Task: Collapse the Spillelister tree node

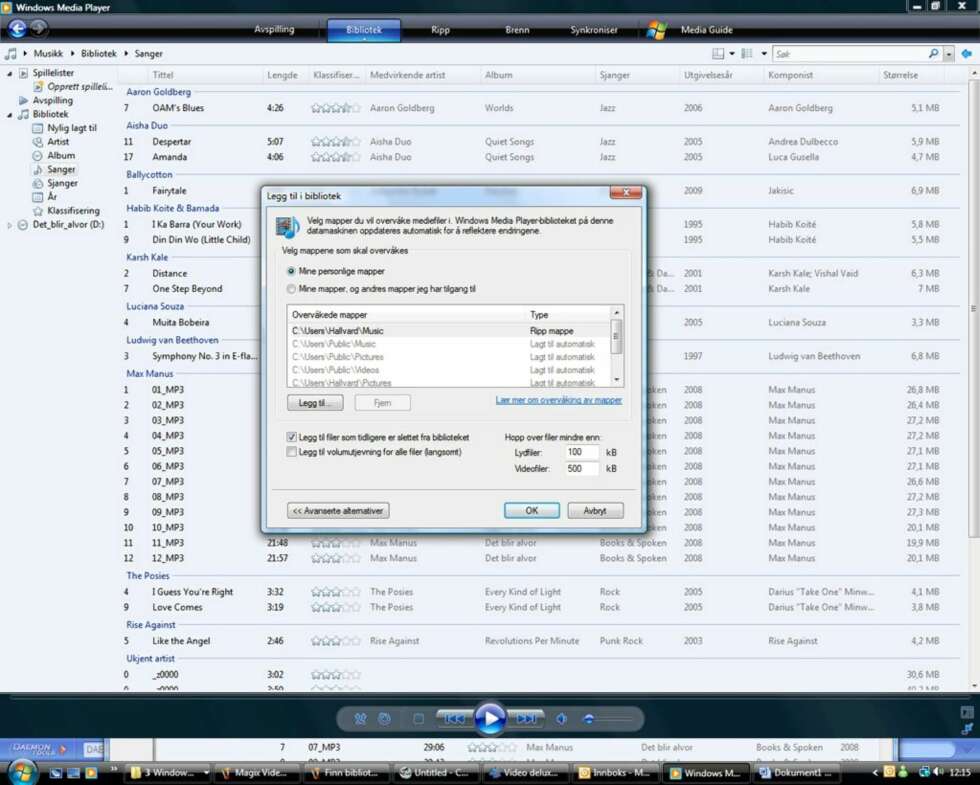Action: [x=9, y=74]
